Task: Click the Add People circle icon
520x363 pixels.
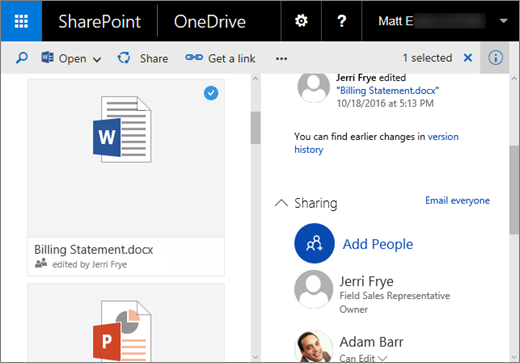Action: (314, 243)
